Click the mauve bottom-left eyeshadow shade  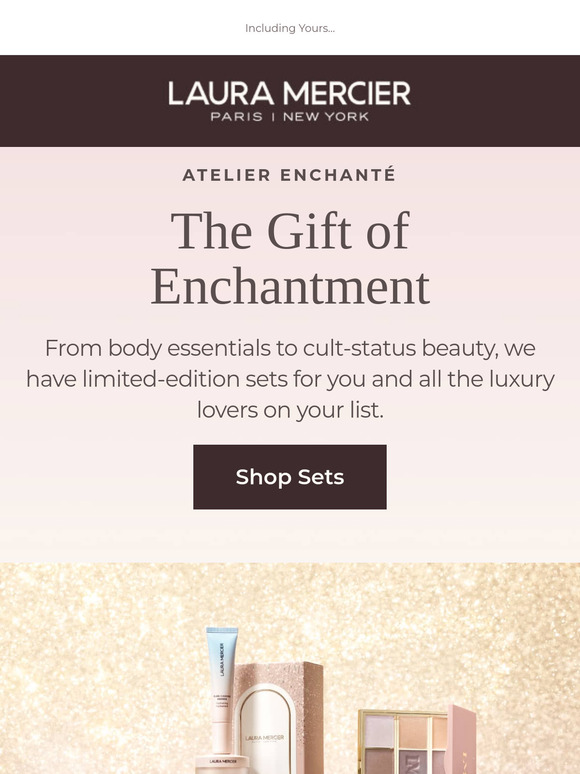(379, 762)
